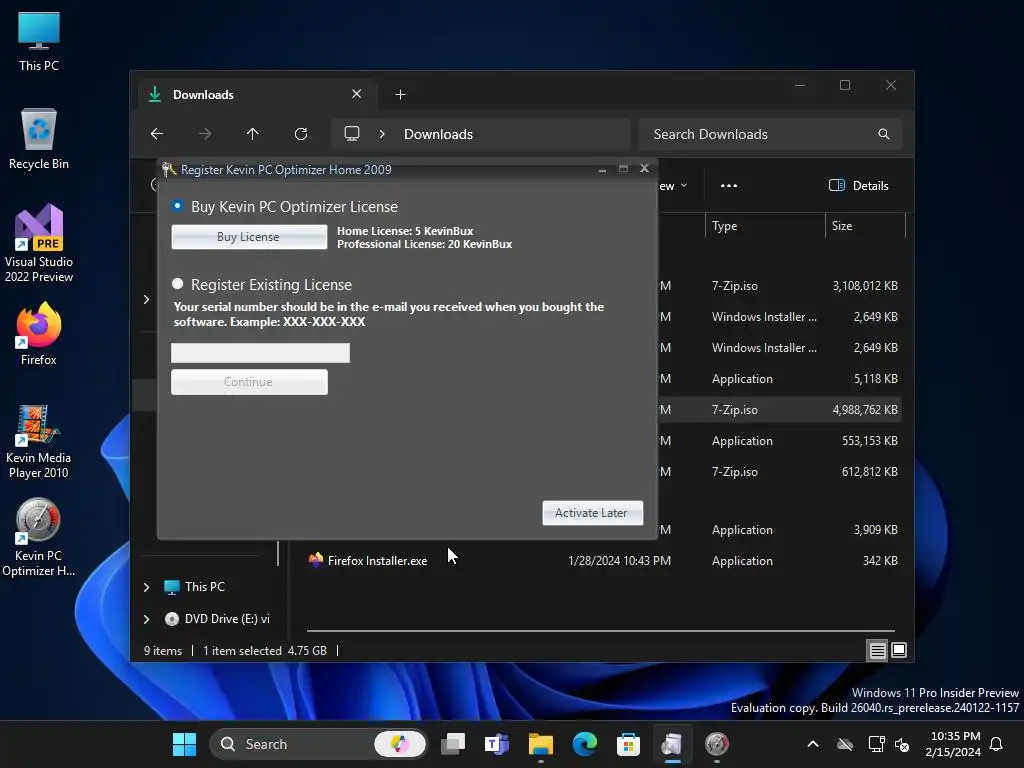The image size is (1024, 768).
Task: Open Kevin PC Optimizer desktop shortcut
Action: pos(39,538)
